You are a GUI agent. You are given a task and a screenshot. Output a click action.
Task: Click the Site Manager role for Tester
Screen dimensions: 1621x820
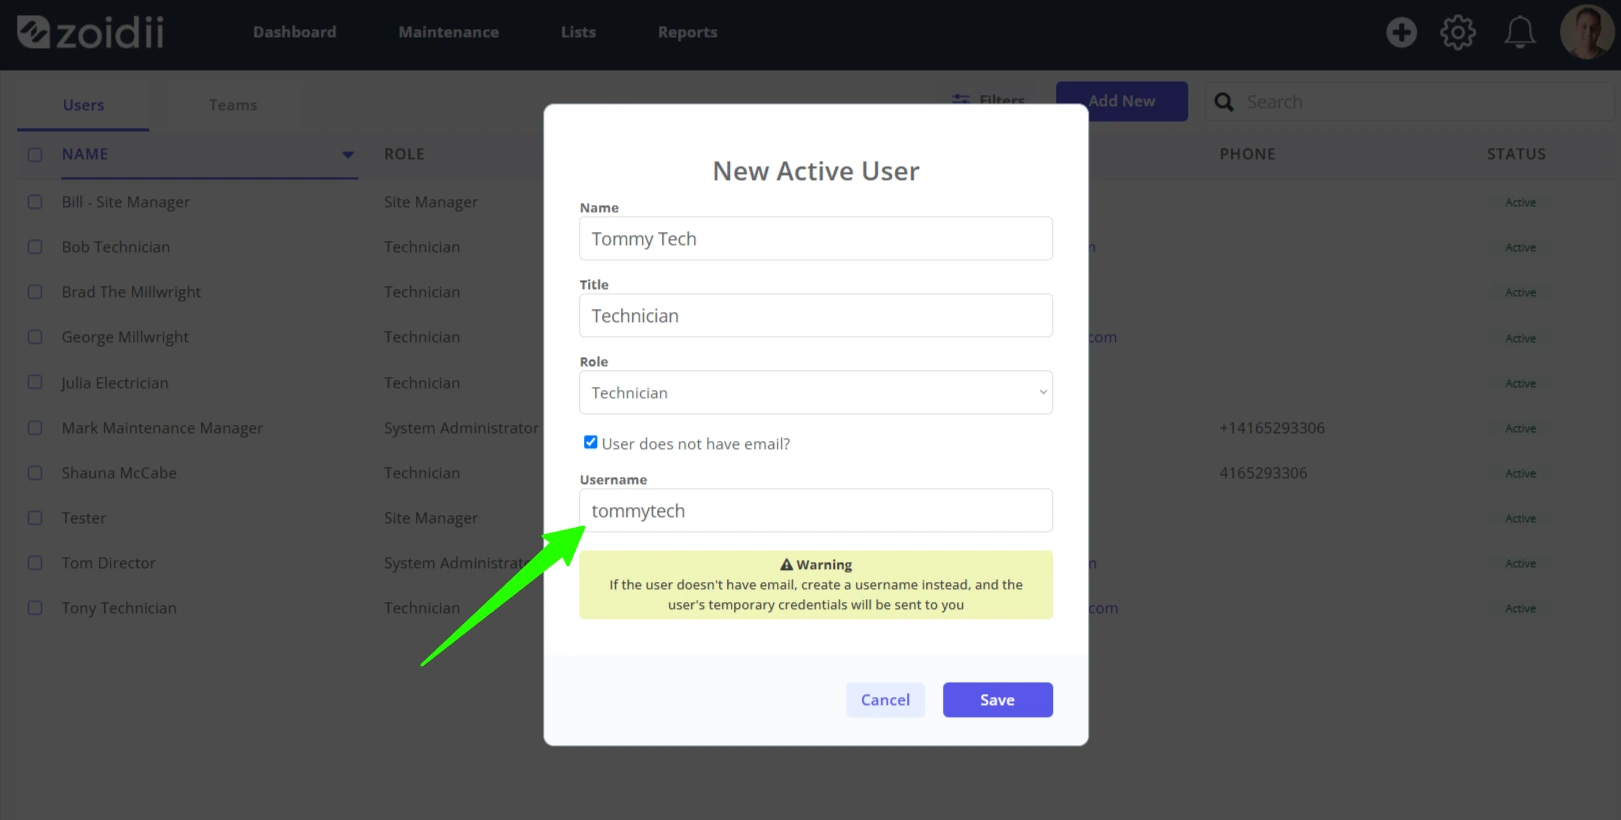431,518
